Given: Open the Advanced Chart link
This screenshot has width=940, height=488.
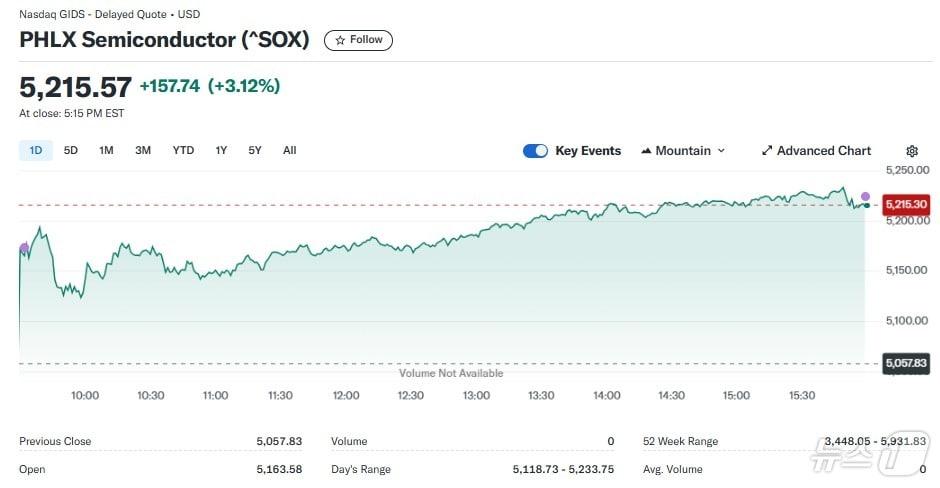Looking at the screenshot, I should point(824,151).
